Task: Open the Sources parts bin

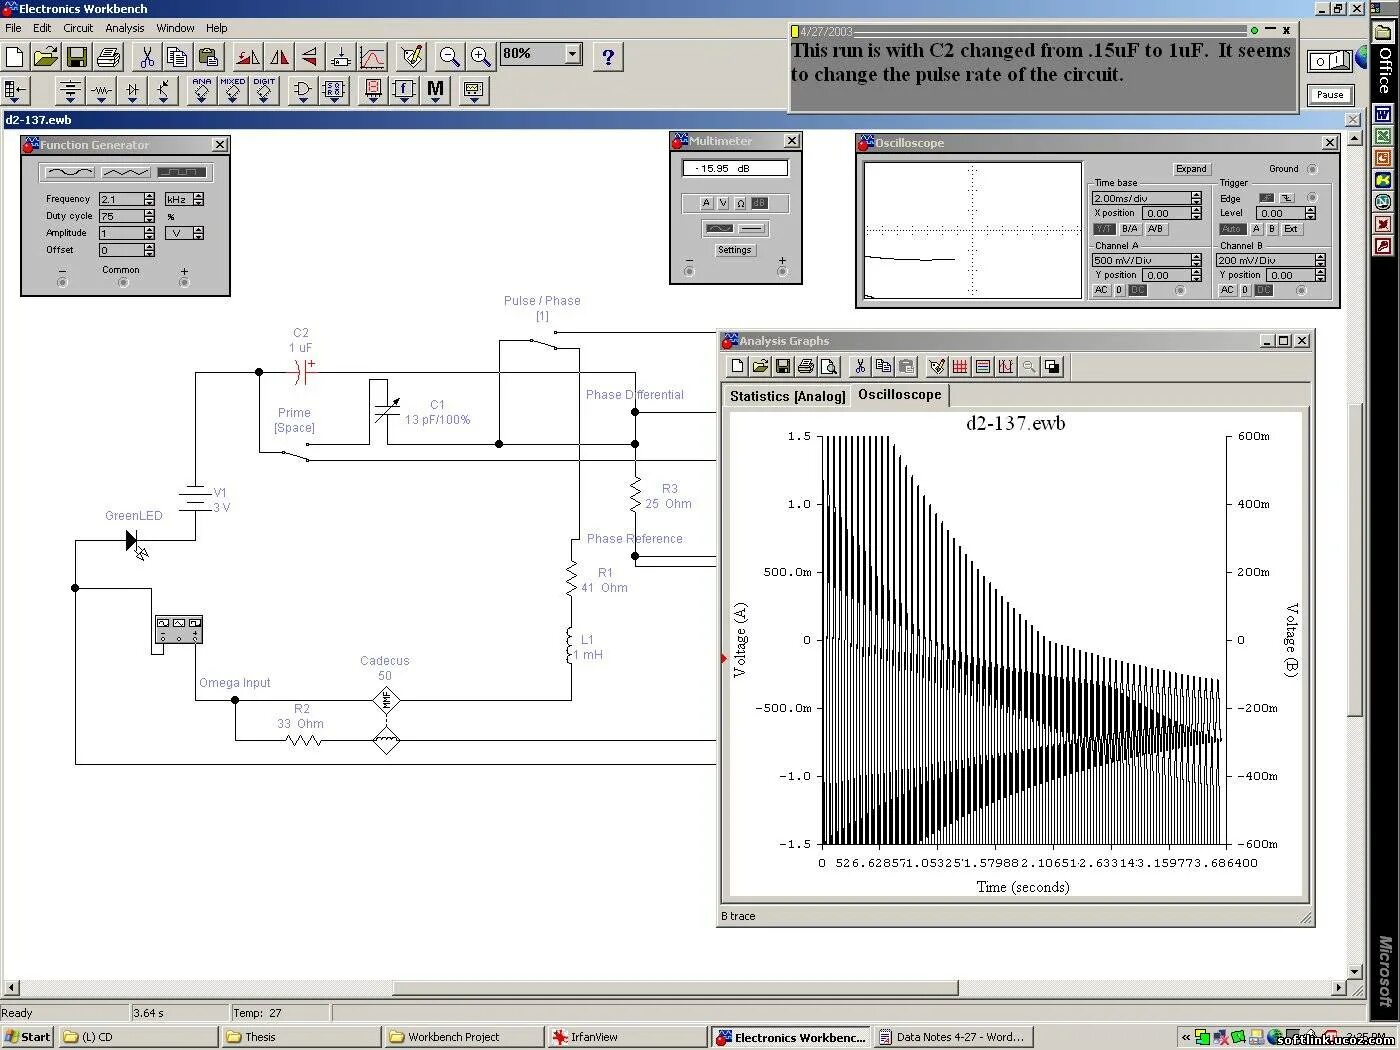Action: click(x=69, y=91)
